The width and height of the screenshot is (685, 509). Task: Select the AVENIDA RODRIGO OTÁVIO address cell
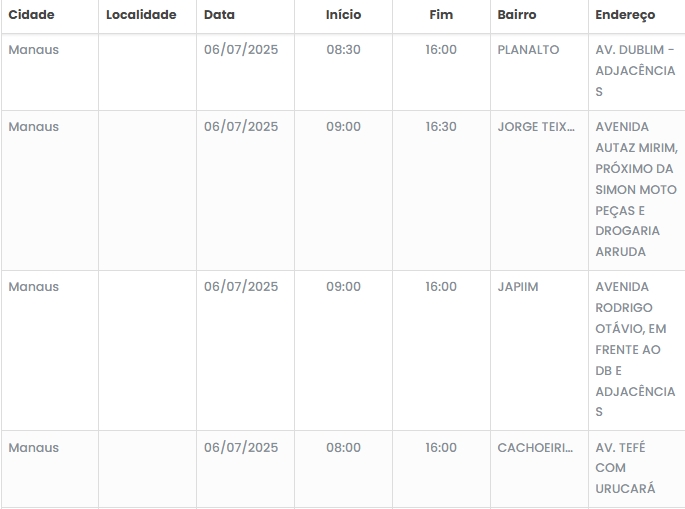click(x=635, y=349)
